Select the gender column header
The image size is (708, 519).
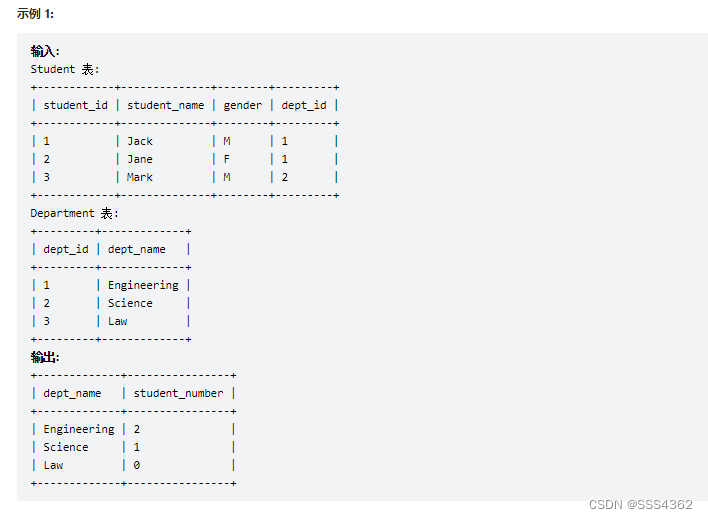[242, 105]
